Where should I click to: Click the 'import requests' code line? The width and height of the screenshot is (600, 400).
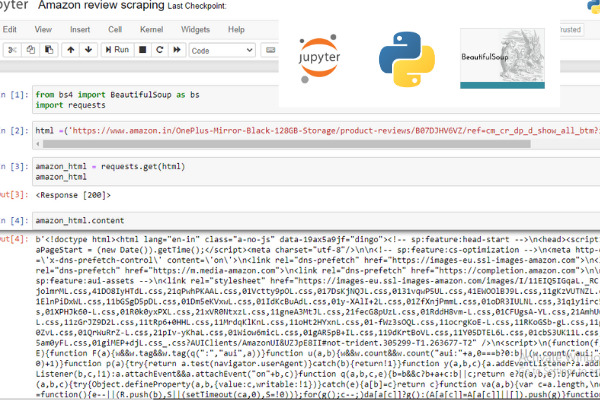coord(70,105)
